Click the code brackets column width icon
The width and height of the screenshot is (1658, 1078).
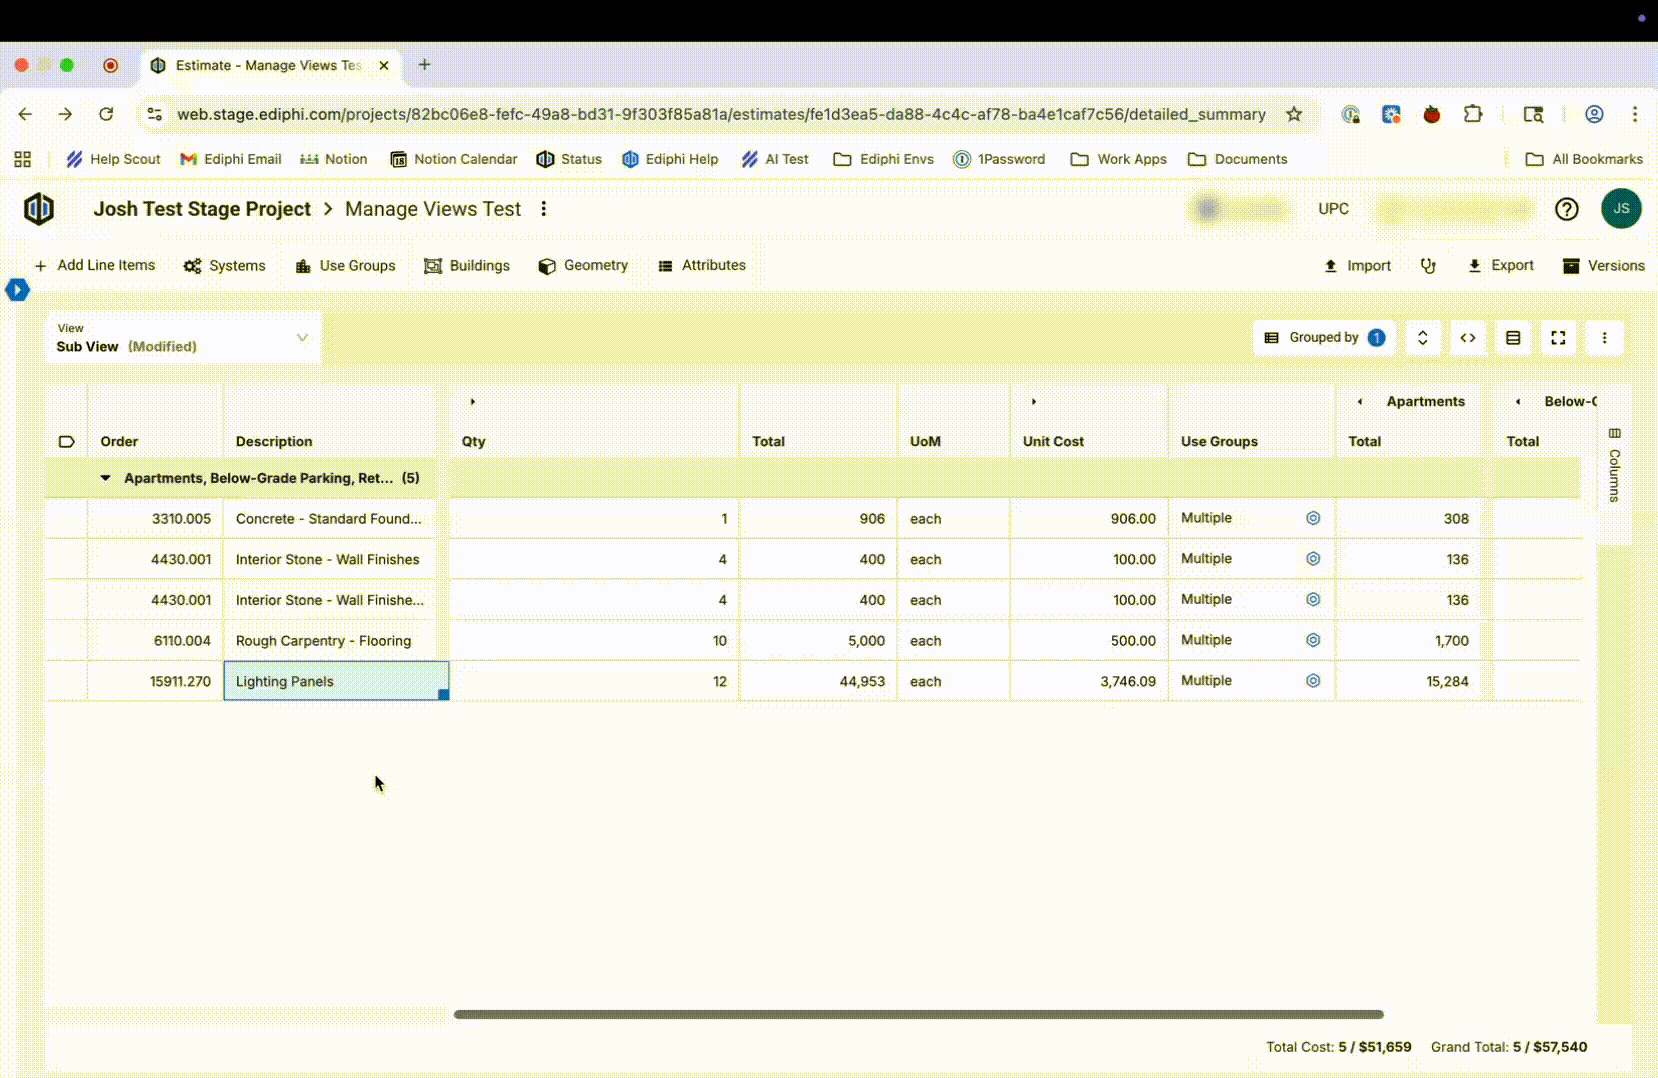coord(1467,338)
